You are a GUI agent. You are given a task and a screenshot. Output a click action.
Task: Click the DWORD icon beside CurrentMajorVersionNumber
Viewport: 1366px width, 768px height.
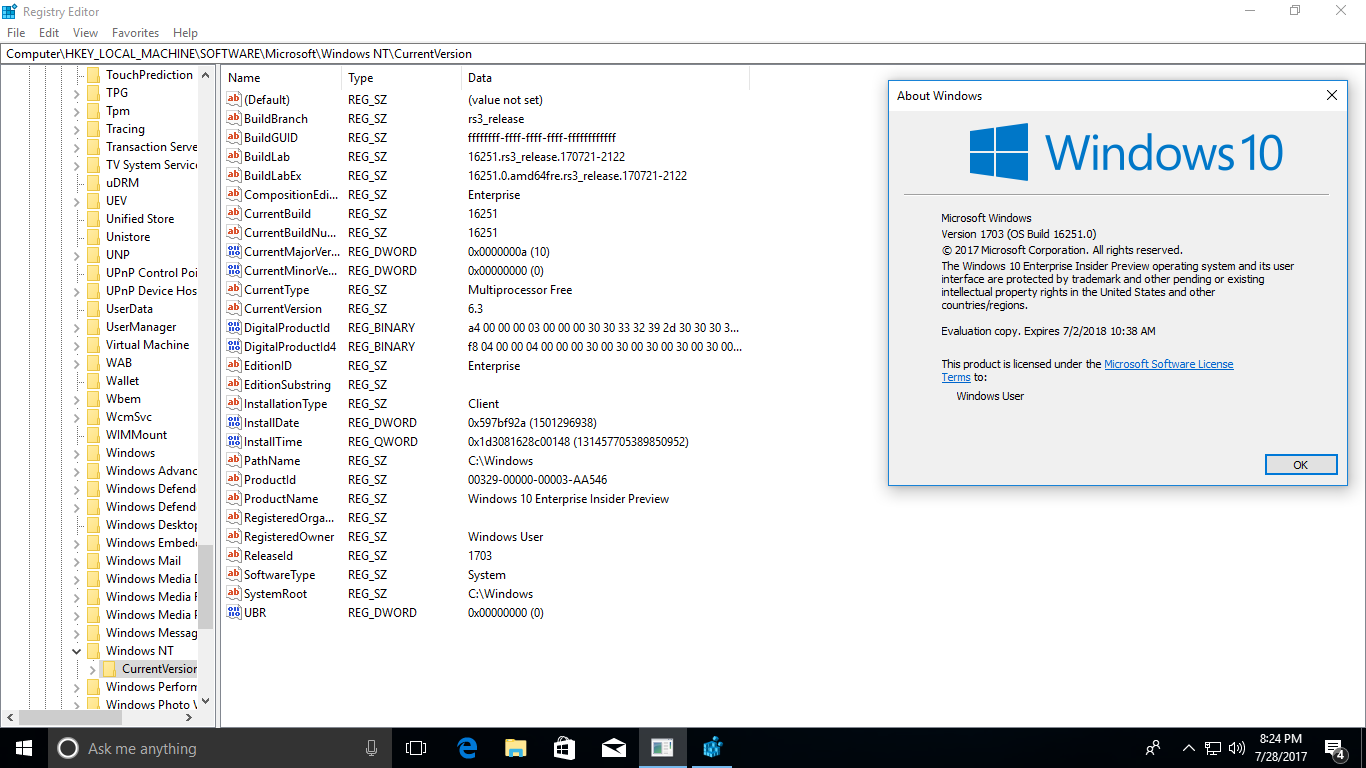click(x=234, y=252)
